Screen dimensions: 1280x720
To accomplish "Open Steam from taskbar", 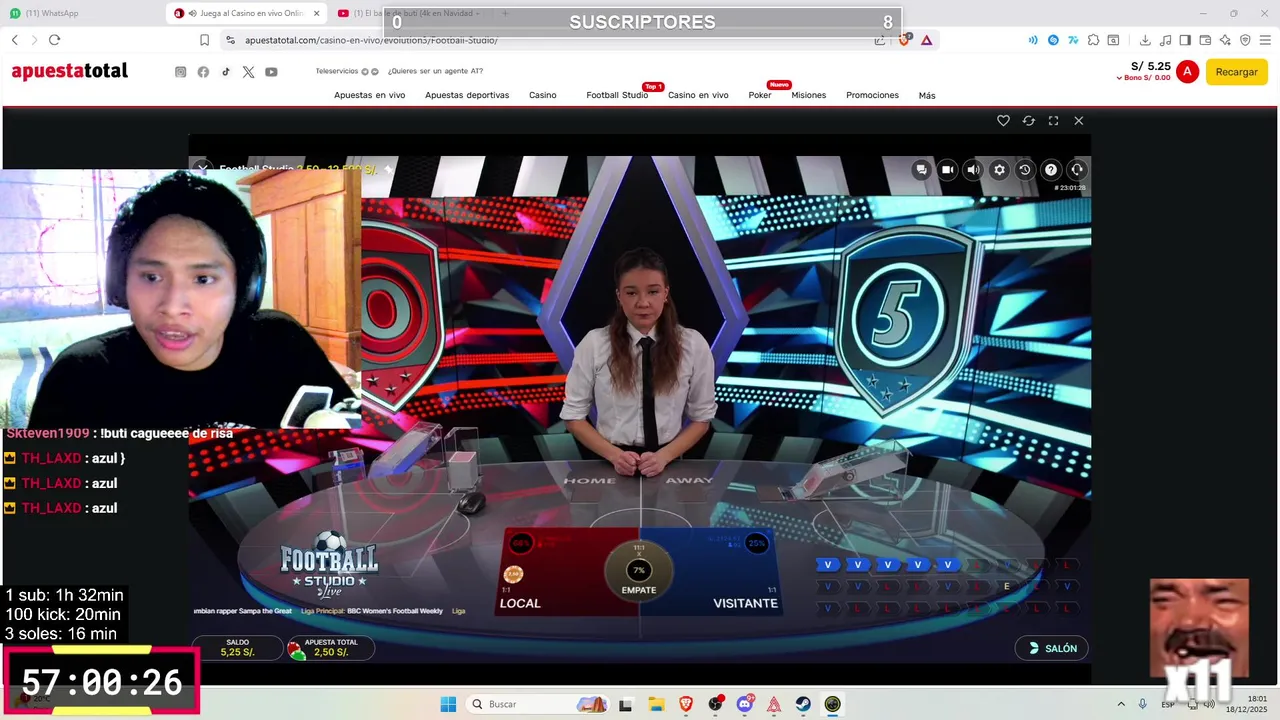I will click(x=803, y=704).
